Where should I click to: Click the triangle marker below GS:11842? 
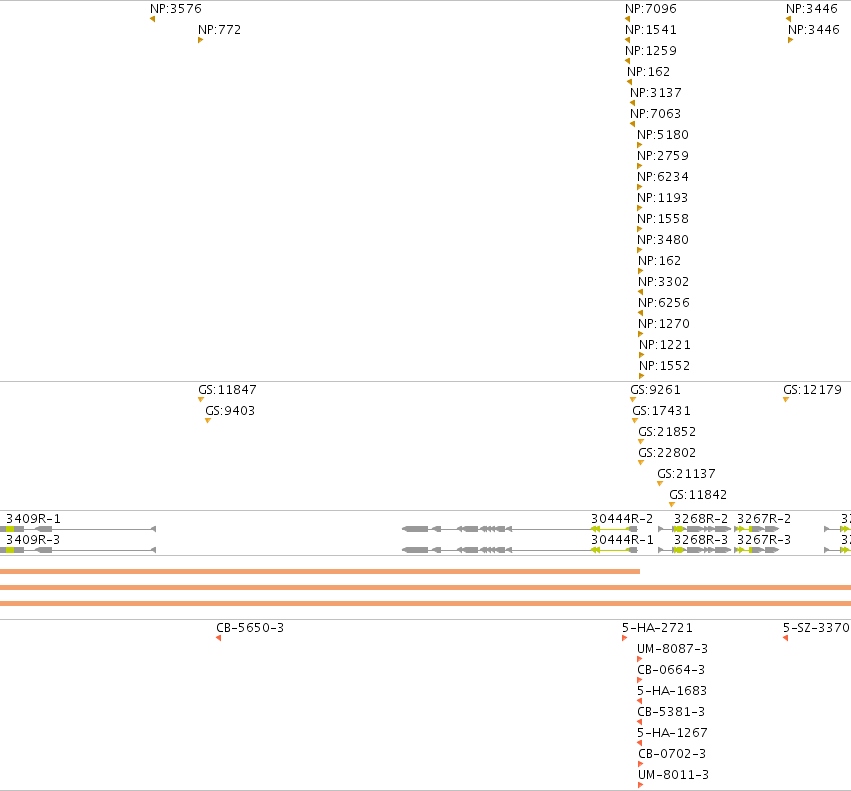pos(672,505)
